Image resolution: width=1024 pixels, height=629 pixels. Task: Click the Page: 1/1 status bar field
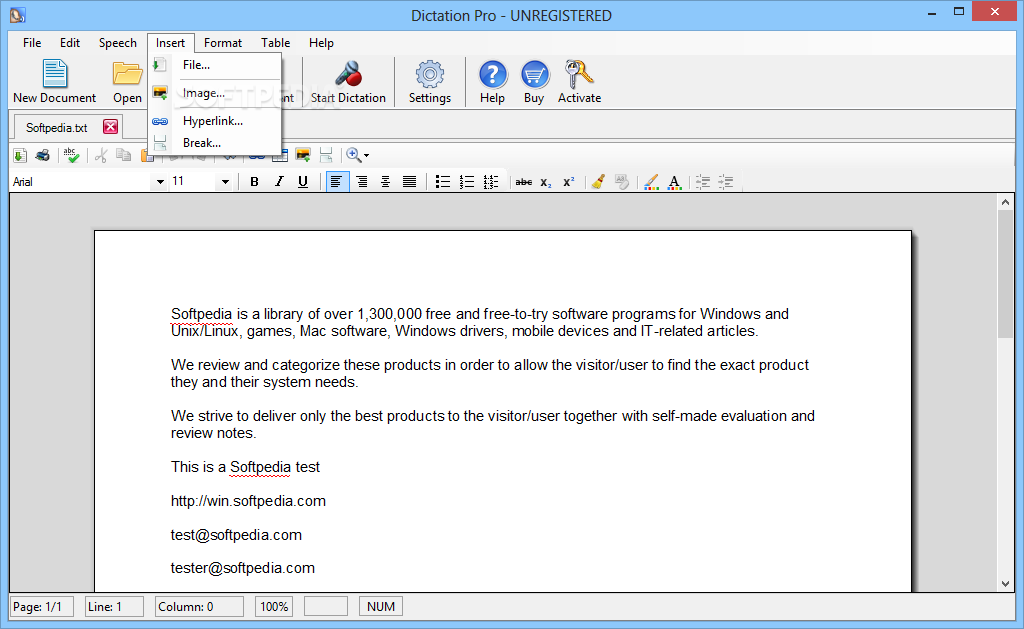click(x=42, y=607)
